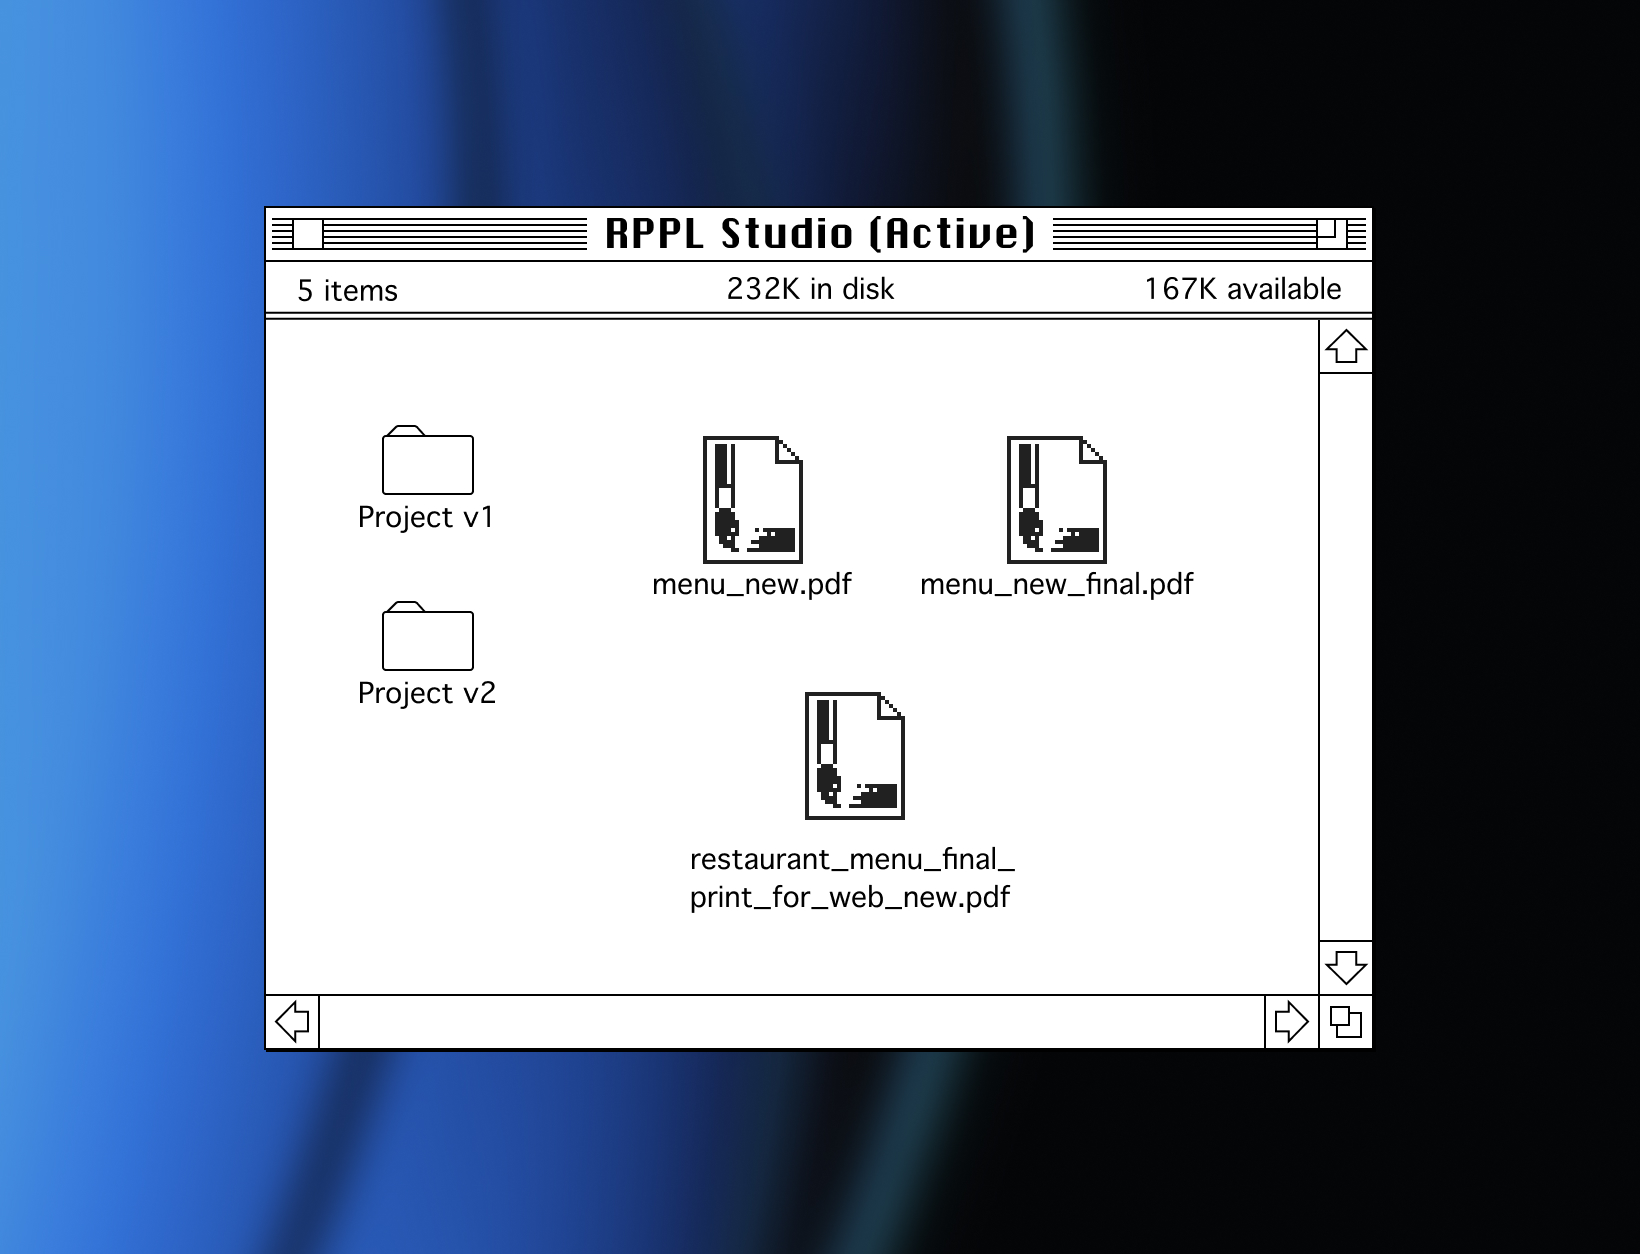Select the Project v1 folder icon

(427, 460)
